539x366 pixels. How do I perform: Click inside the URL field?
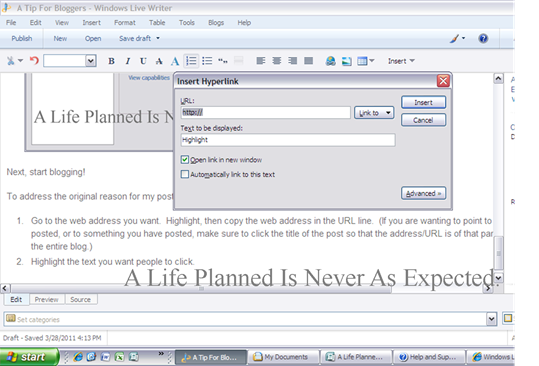coord(265,112)
